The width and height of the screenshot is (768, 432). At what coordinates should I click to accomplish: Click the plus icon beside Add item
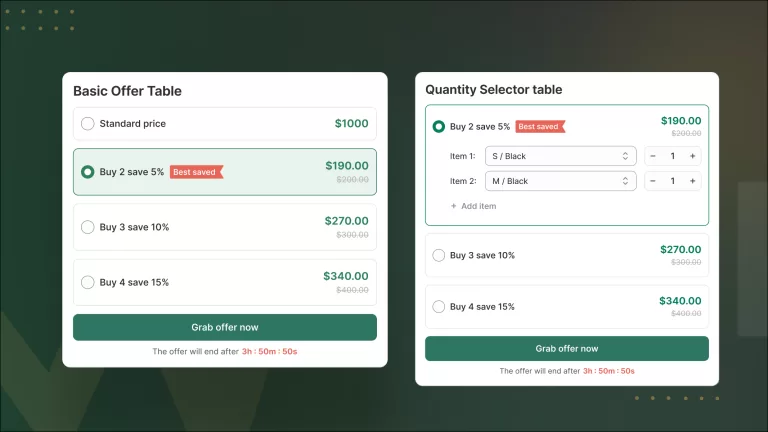(x=453, y=206)
